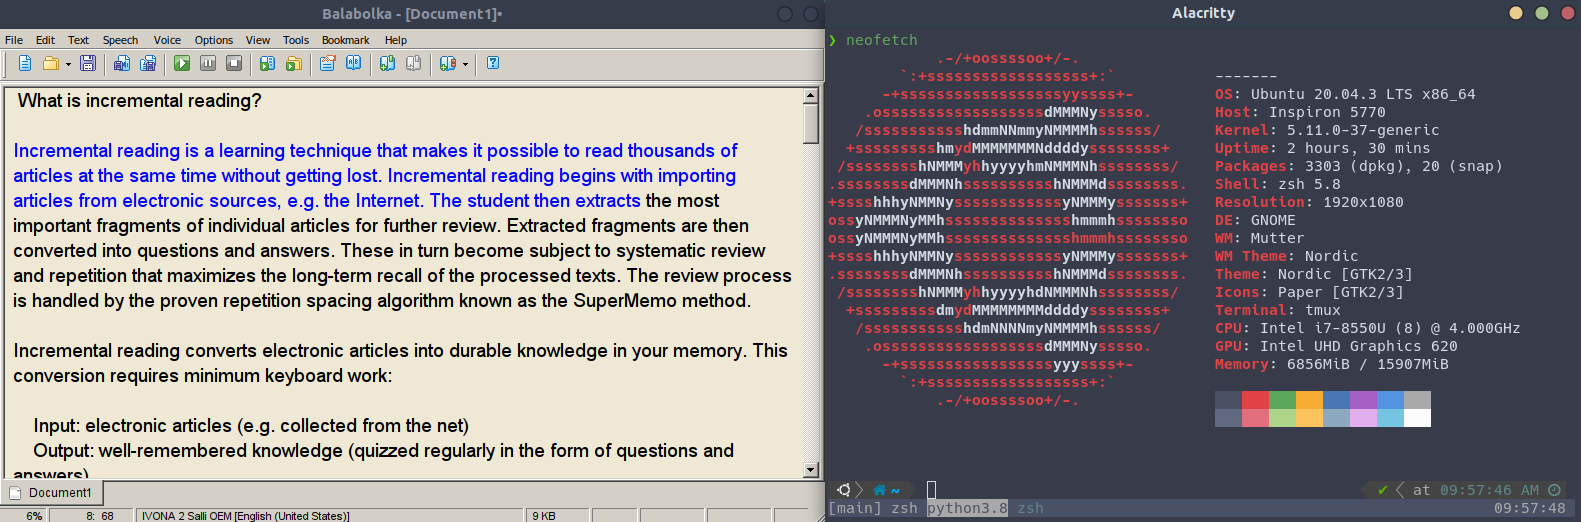Expand the Open file dropdown arrow
The width and height of the screenshot is (1581, 522).
click(x=68, y=64)
